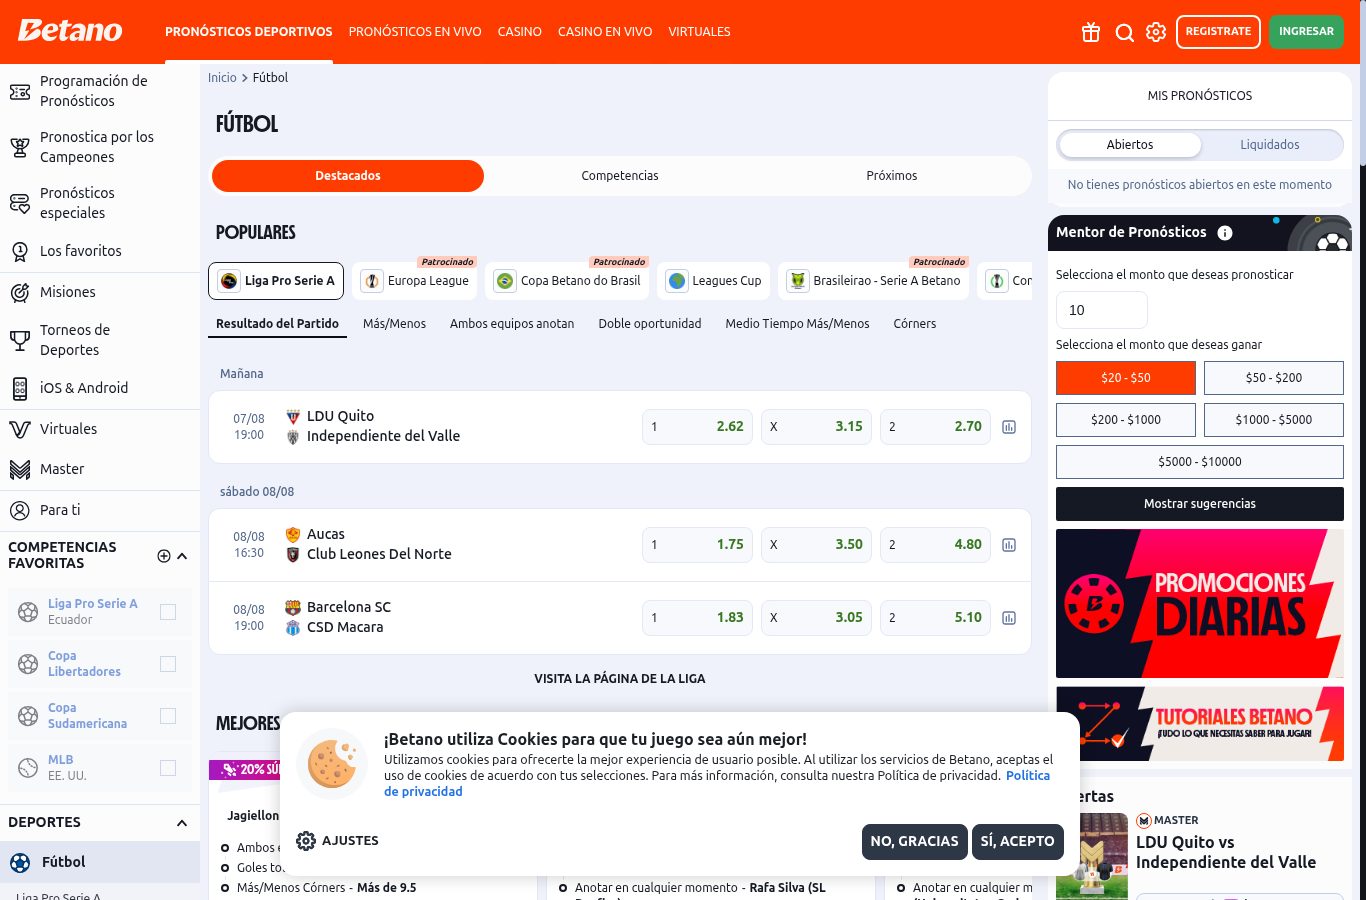
Task: Click the Liga Pro Serie A league badge
Action: 229,281
